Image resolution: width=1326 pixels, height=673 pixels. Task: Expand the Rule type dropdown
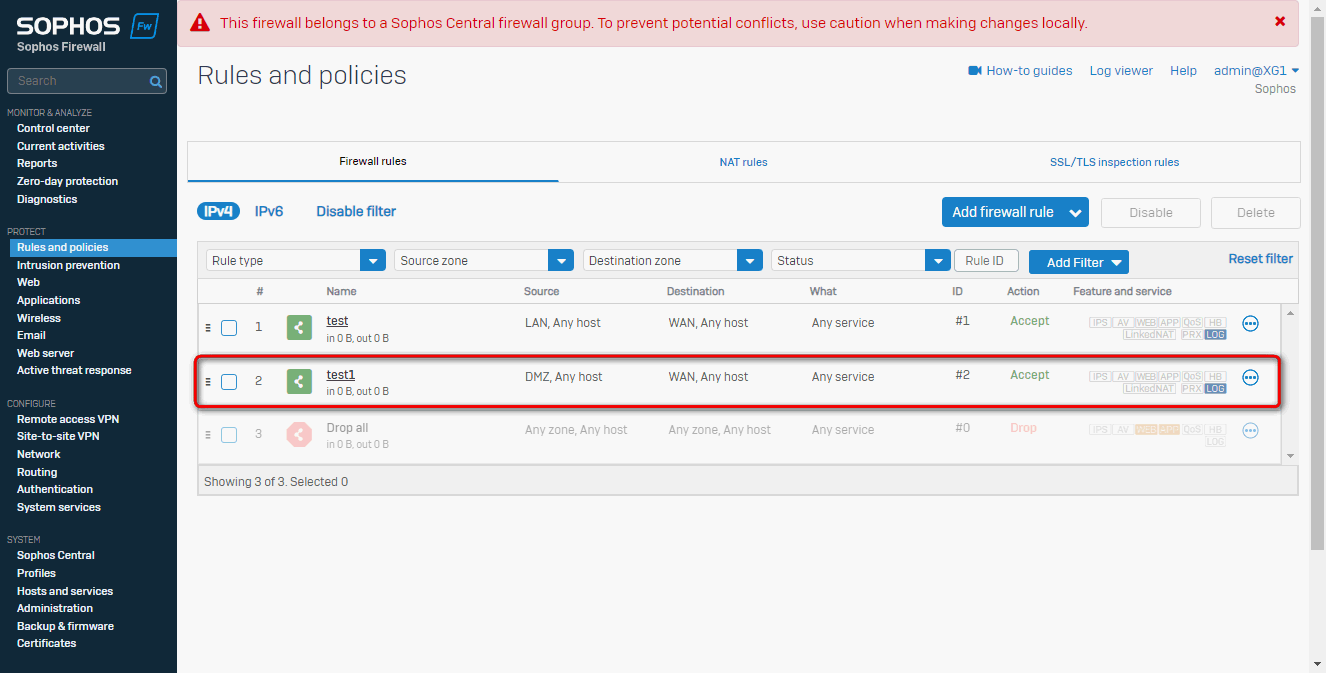[372, 261]
